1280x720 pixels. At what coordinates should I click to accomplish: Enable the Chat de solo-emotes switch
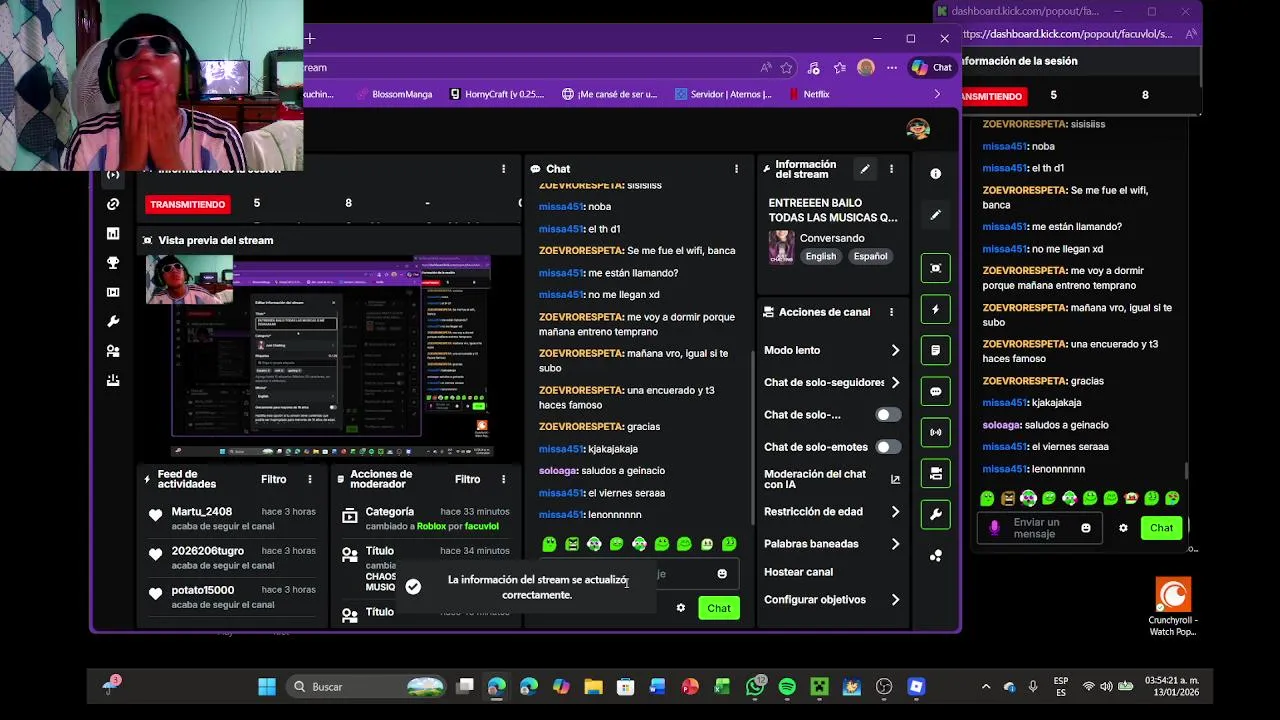coord(887,447)
